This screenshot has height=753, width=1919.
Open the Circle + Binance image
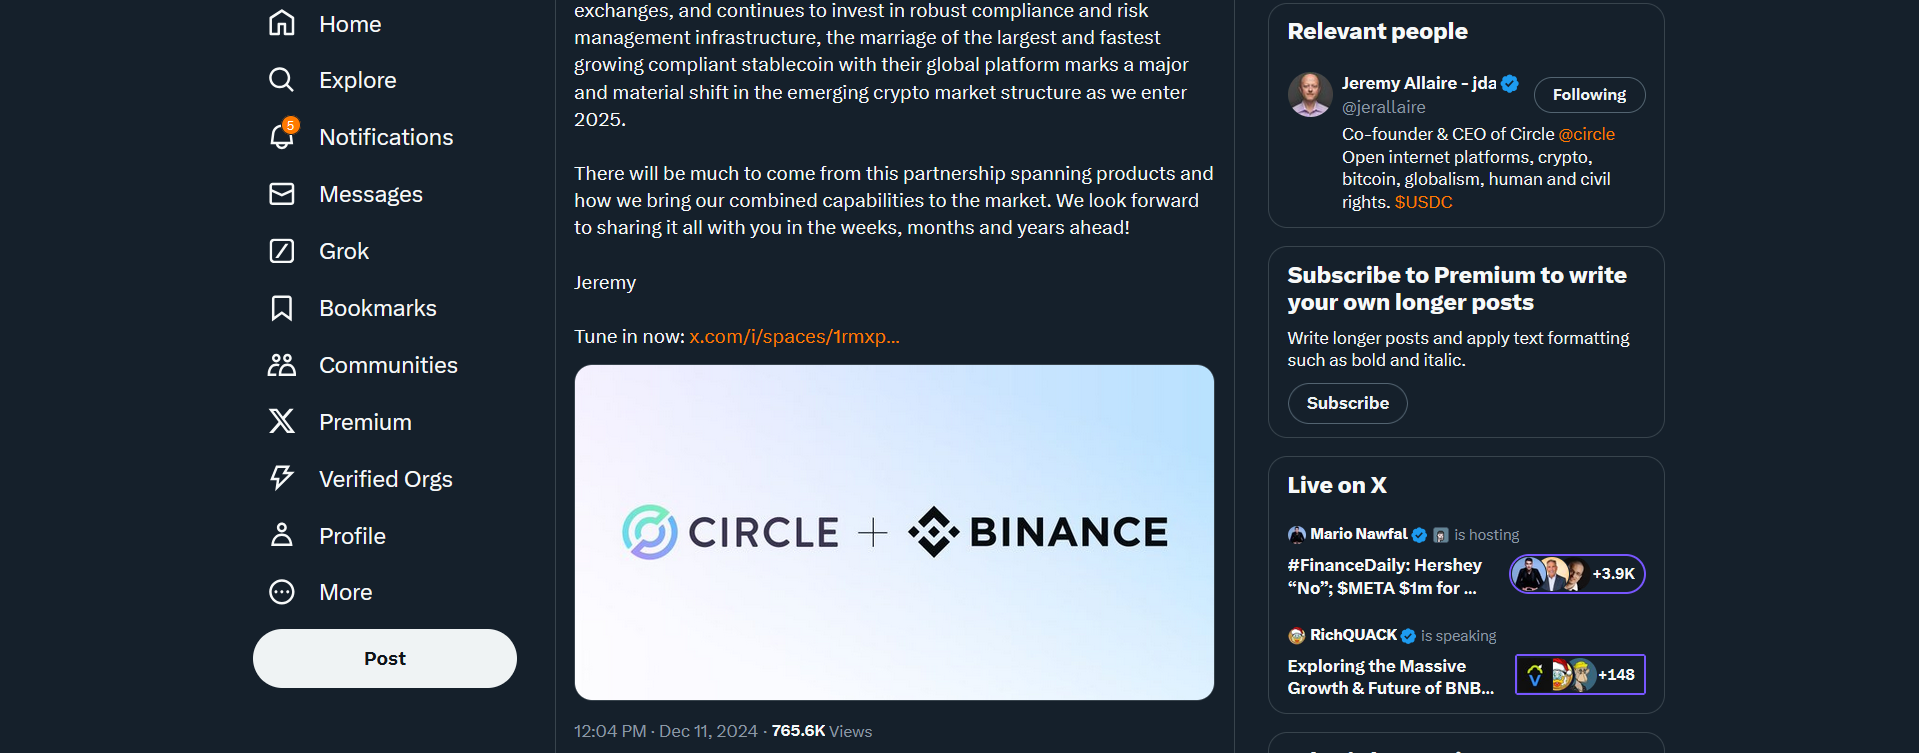tap(894, 532)
